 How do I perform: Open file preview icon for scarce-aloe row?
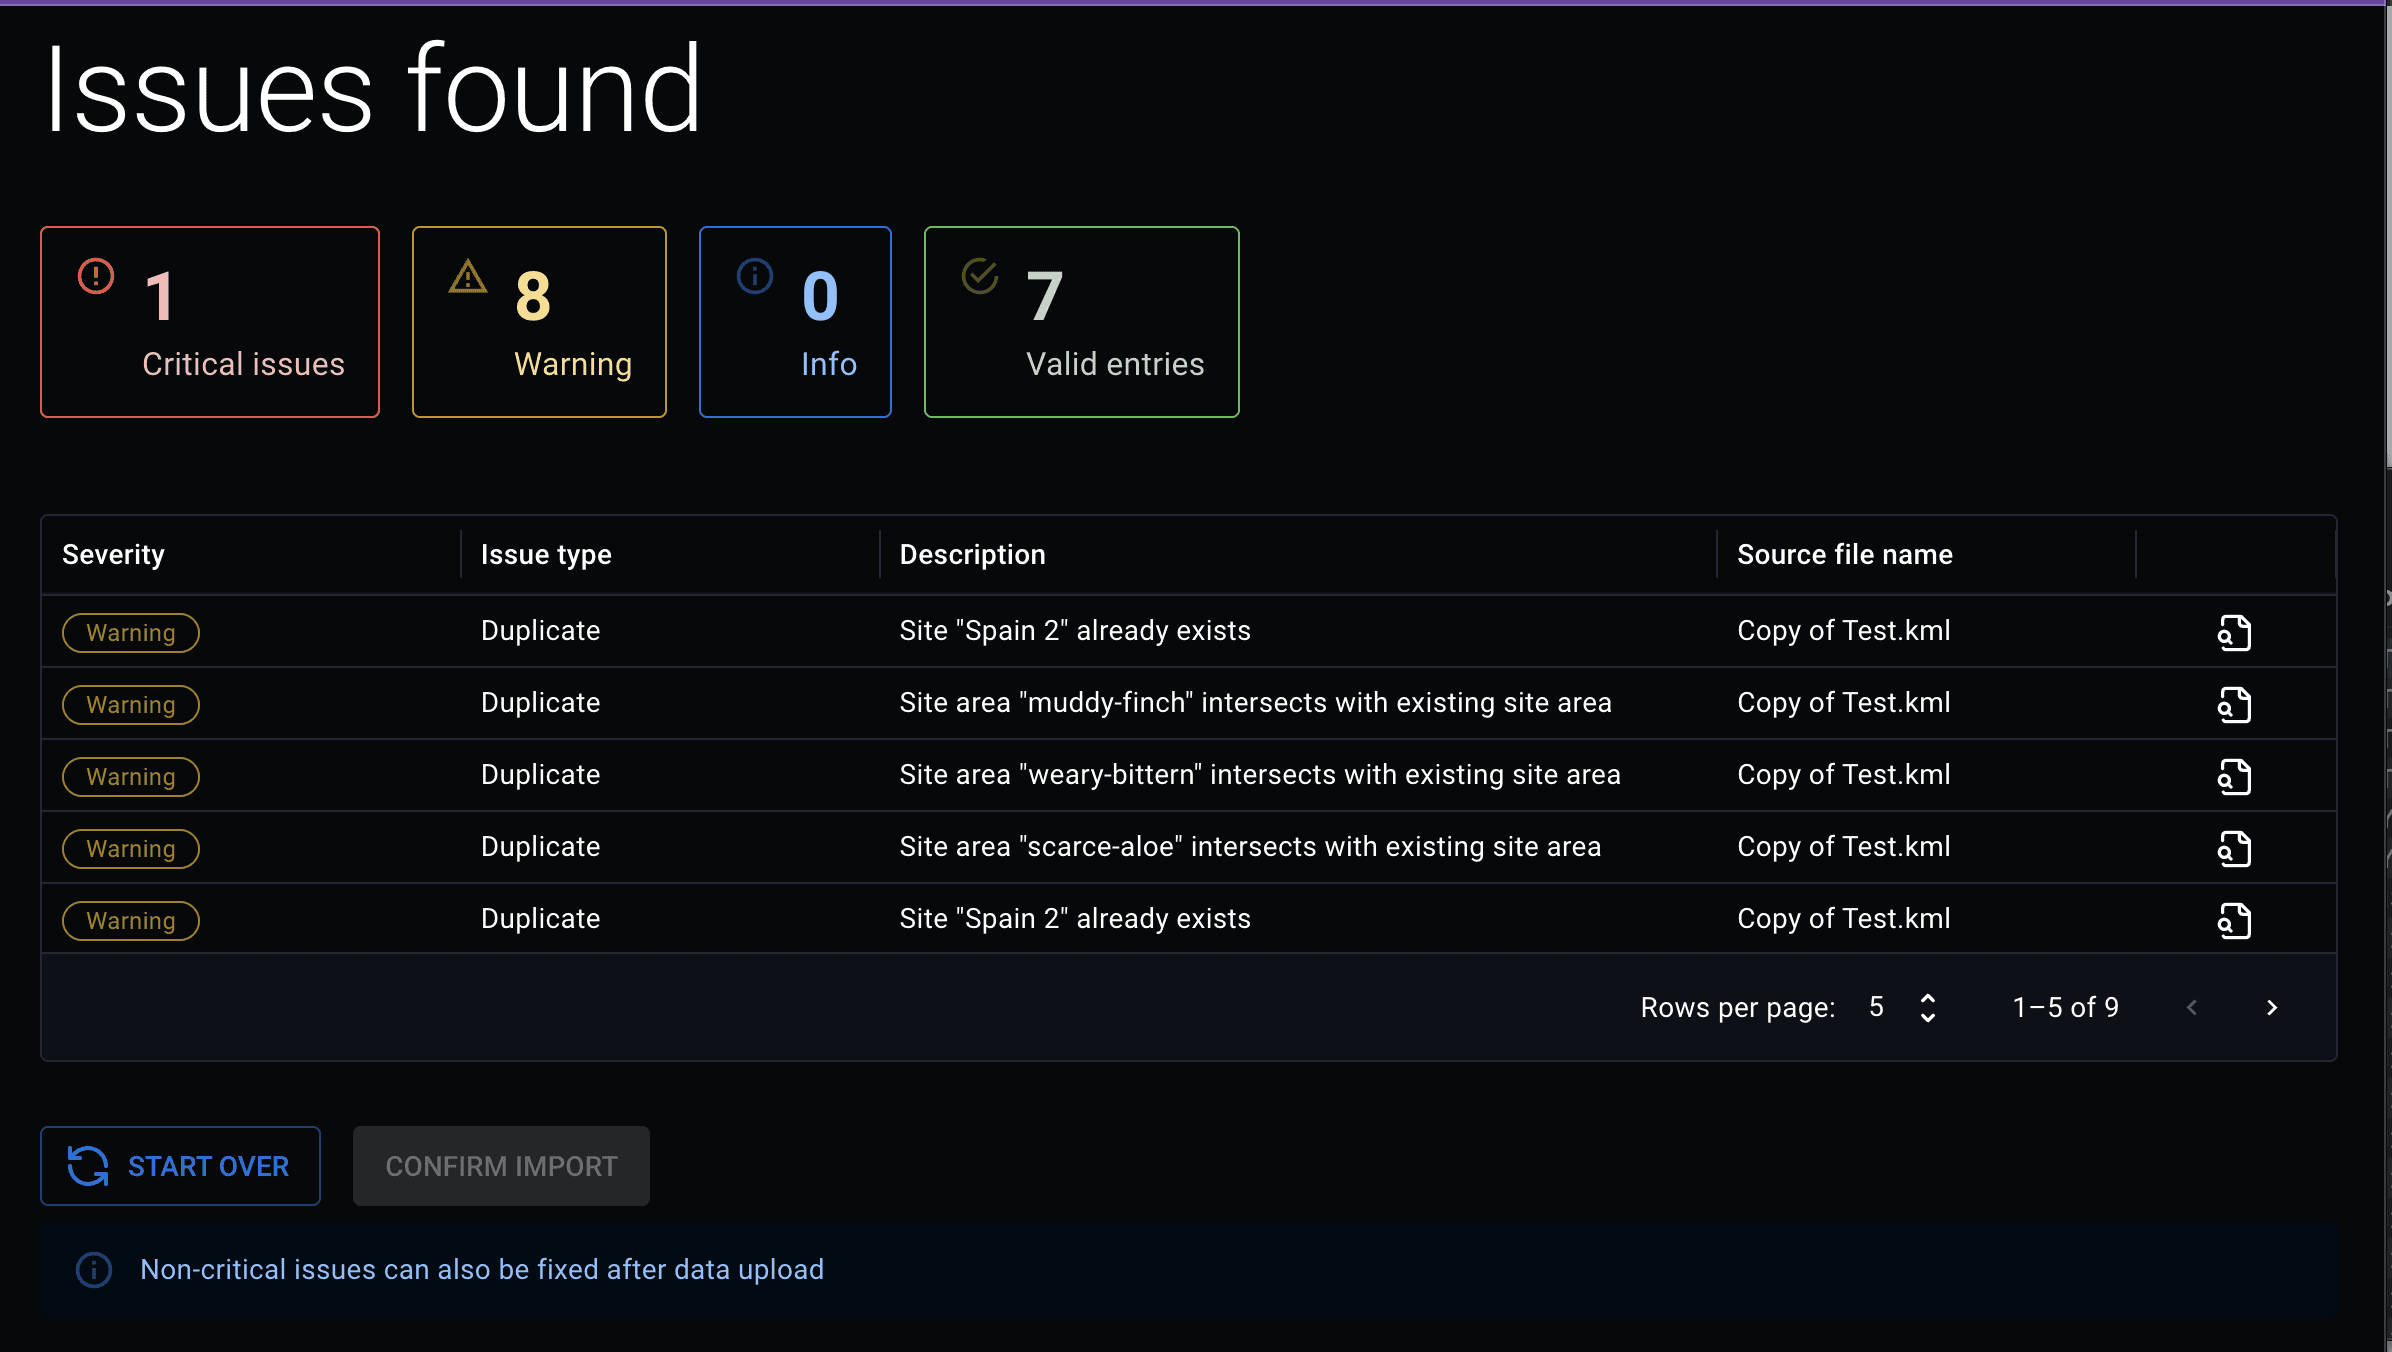[2234, 849]
